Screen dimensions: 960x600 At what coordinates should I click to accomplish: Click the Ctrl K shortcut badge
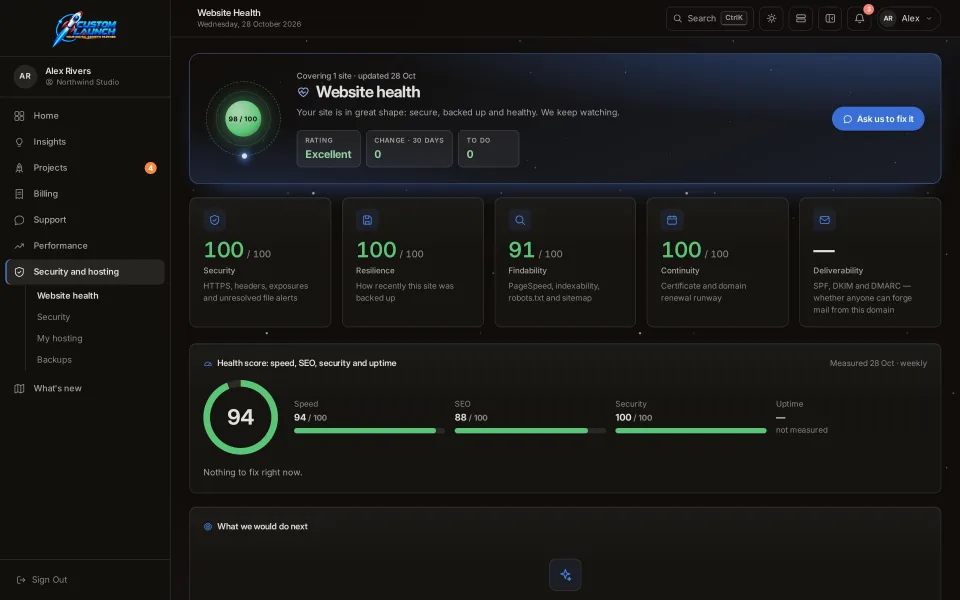(x=733, y=18)
